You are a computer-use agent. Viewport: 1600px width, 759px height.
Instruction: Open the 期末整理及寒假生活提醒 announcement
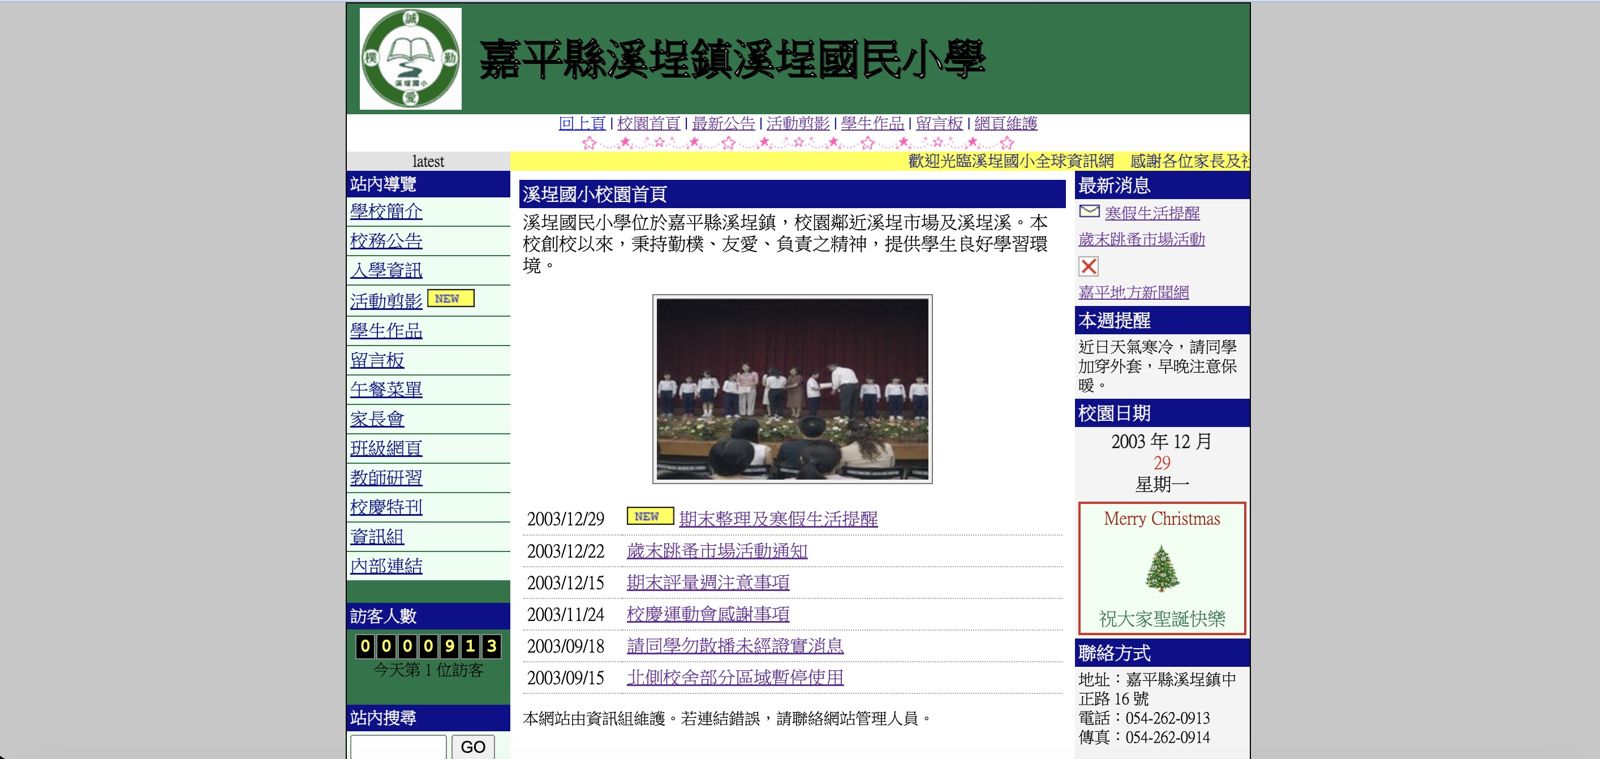pos(778,519)
